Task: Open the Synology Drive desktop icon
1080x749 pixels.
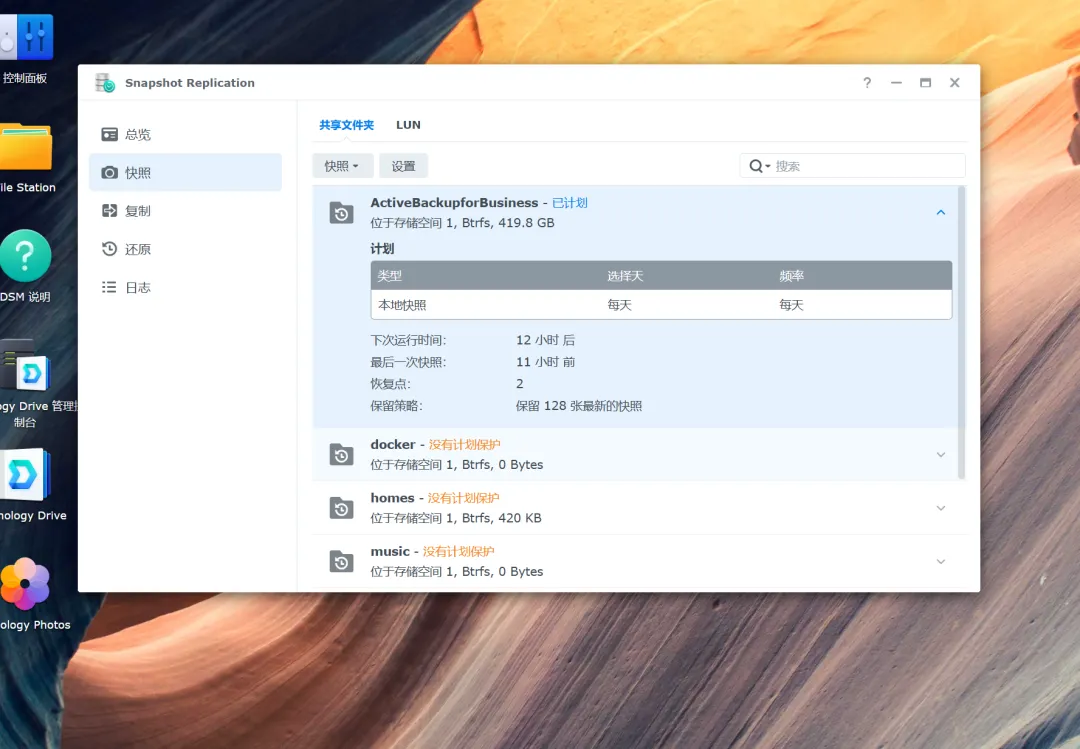Action: click(x=26, y=475)
